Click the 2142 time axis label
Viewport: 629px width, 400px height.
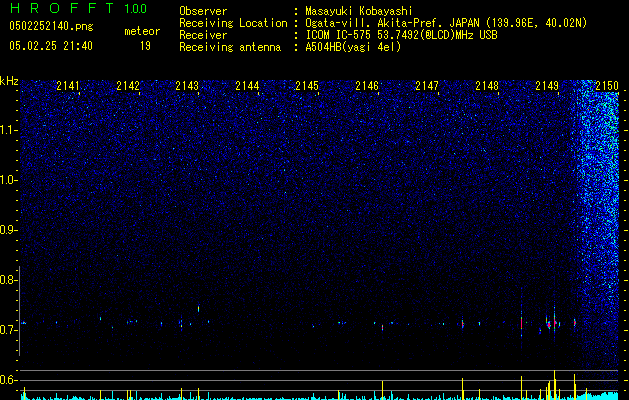coord(128,86)
